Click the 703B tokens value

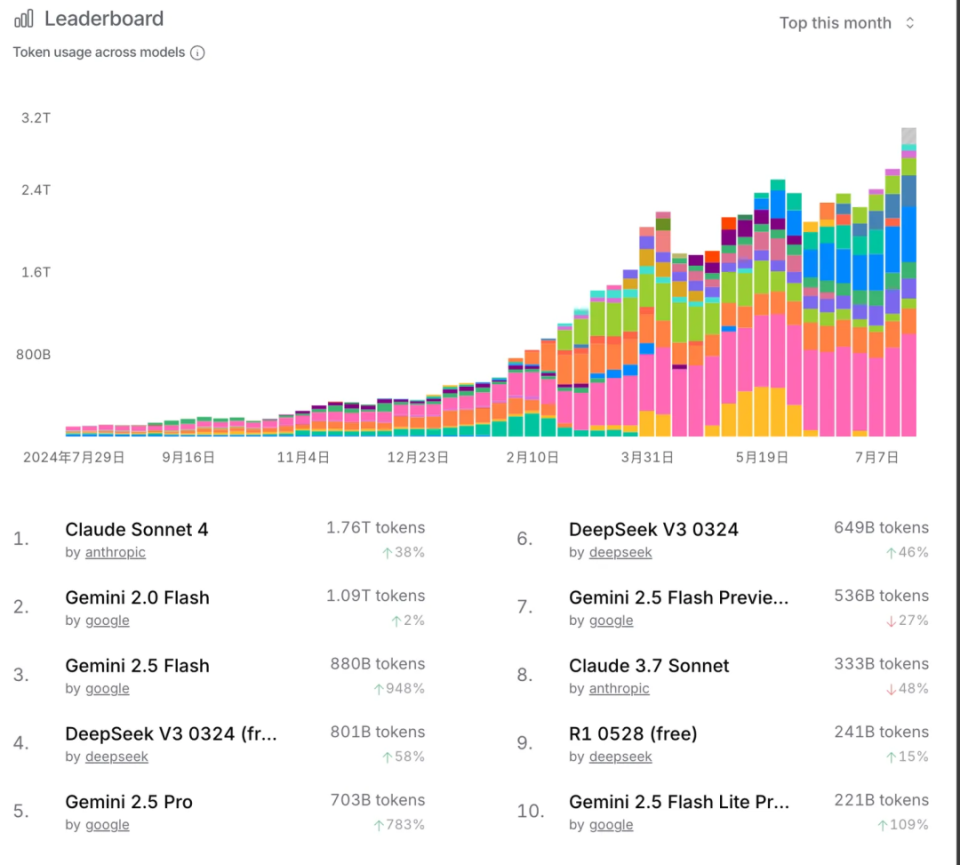377,800
